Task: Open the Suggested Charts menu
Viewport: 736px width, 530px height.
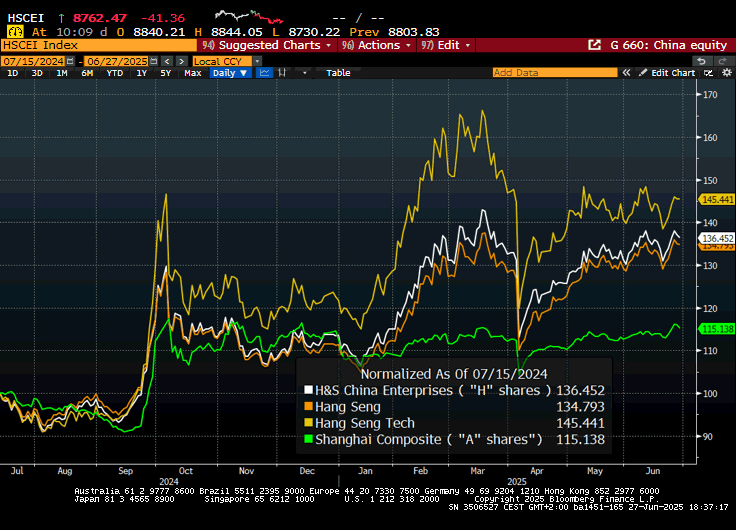Action: click(x=267, y=45)
